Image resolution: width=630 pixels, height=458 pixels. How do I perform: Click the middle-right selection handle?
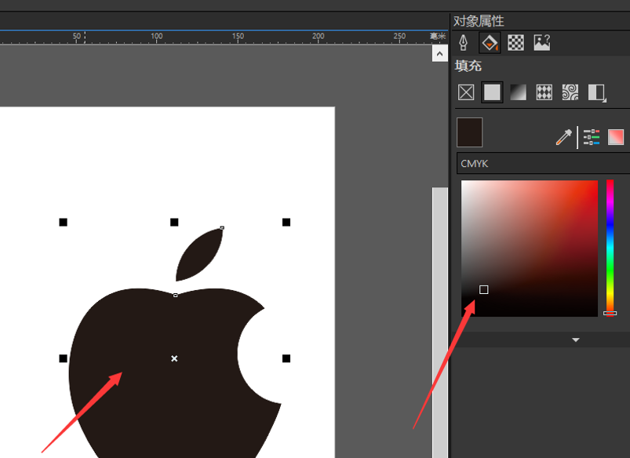tap(286, 358)
